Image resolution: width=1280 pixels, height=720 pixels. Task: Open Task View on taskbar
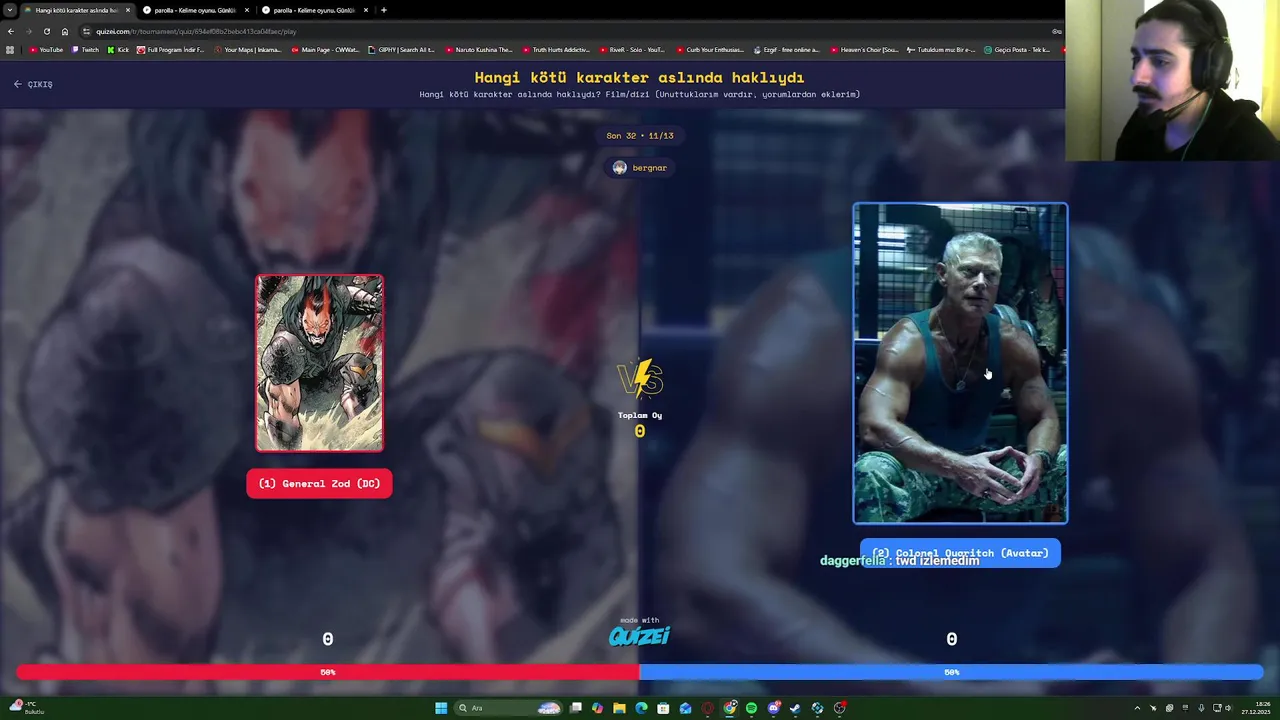coord(576,708)
